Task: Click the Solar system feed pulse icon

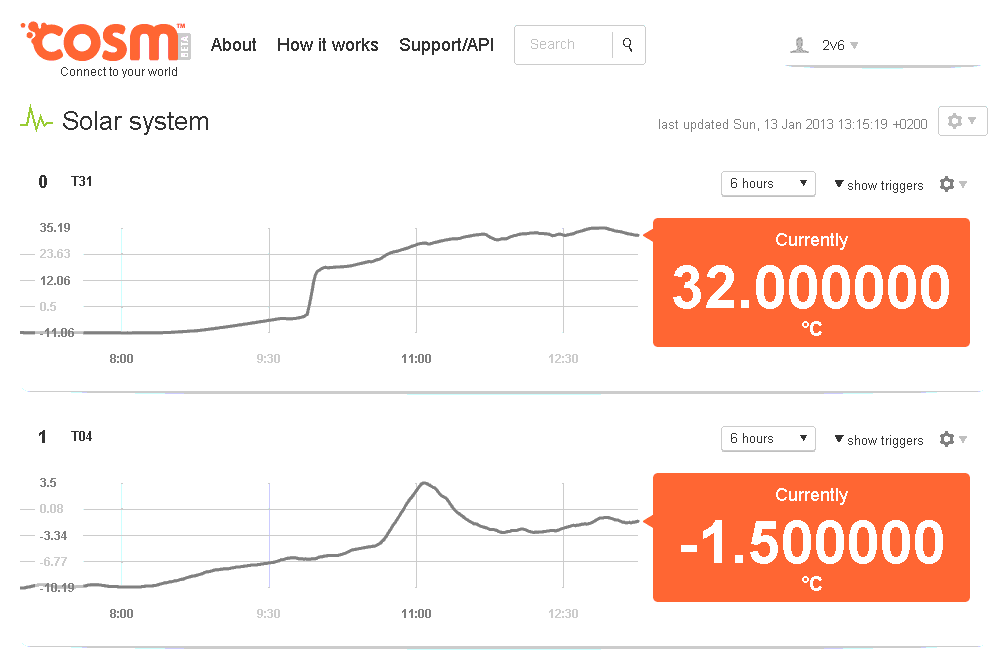Action: point(37,121)
